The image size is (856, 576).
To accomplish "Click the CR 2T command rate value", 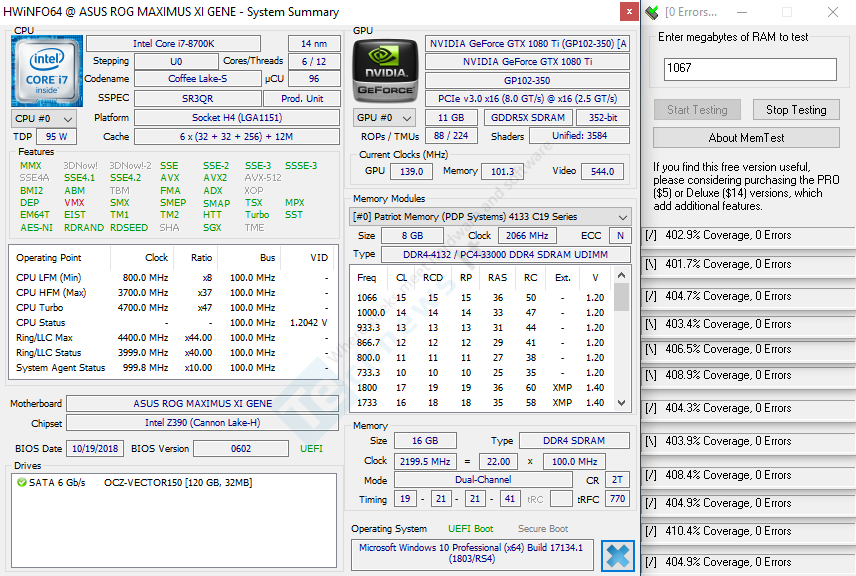I will [x=617, y=479].
